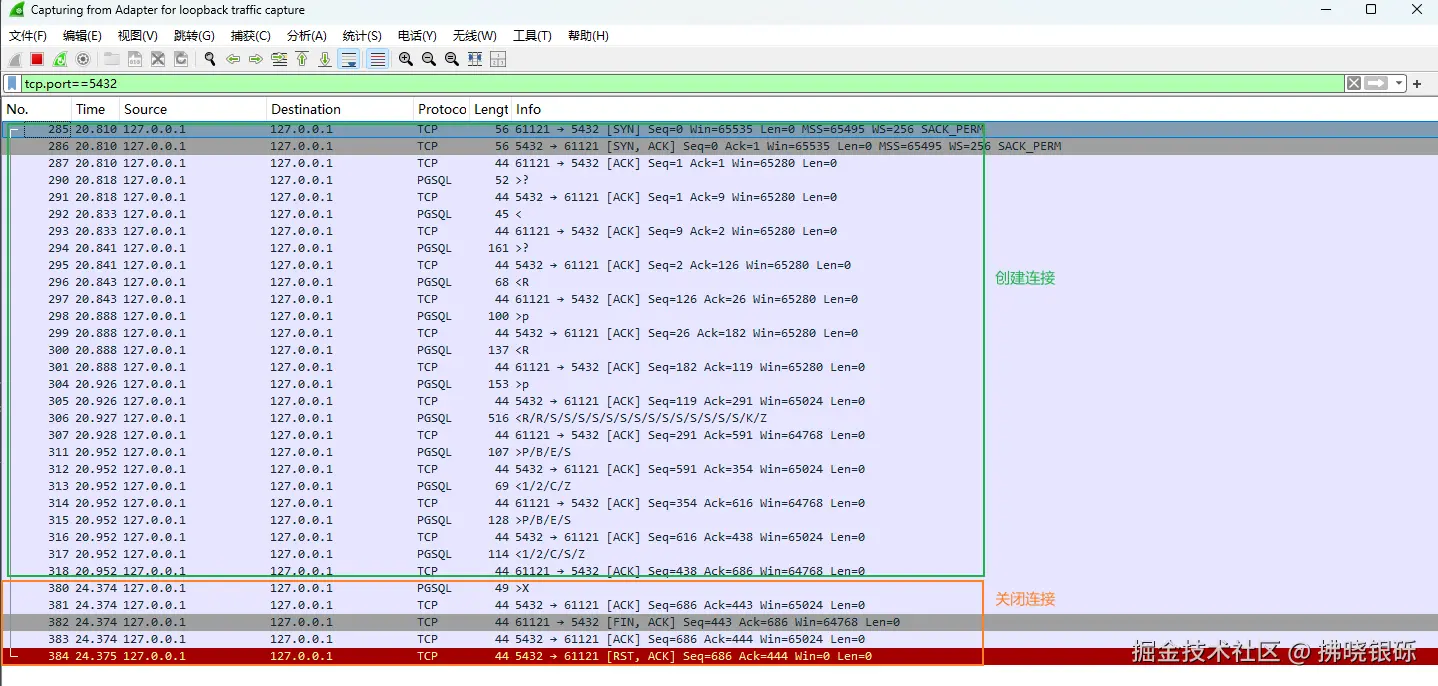Select packet 294 with length 161
The height and width of the screenshot is (686, 1438).
719,248
